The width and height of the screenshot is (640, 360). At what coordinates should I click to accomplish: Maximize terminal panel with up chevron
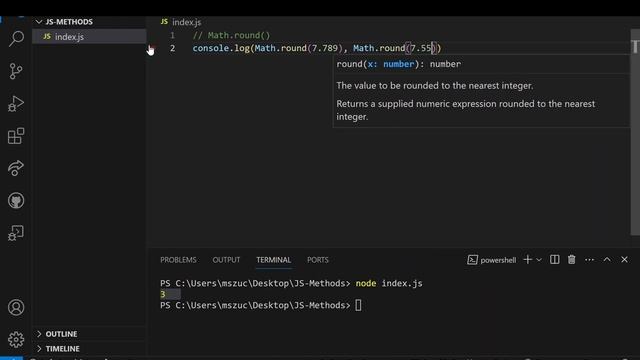click(x=607, y=260)
